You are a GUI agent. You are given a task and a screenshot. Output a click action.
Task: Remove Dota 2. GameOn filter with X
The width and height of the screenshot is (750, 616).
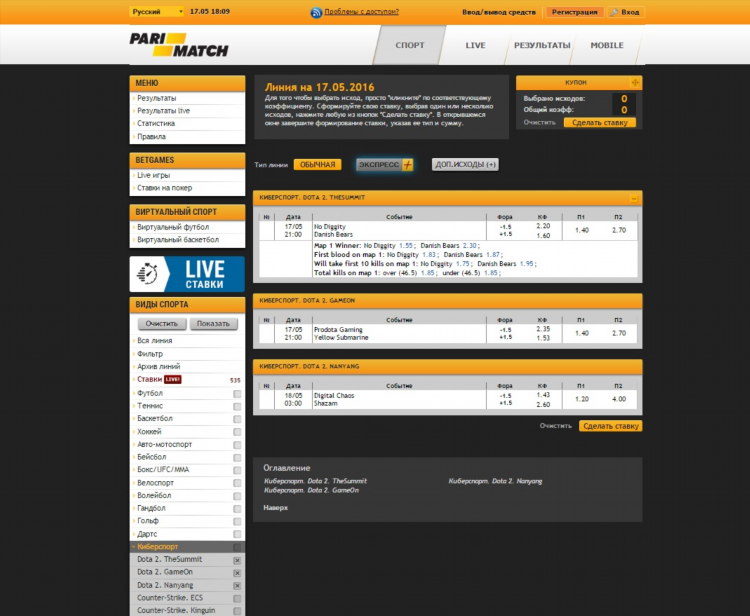[237, 573]
